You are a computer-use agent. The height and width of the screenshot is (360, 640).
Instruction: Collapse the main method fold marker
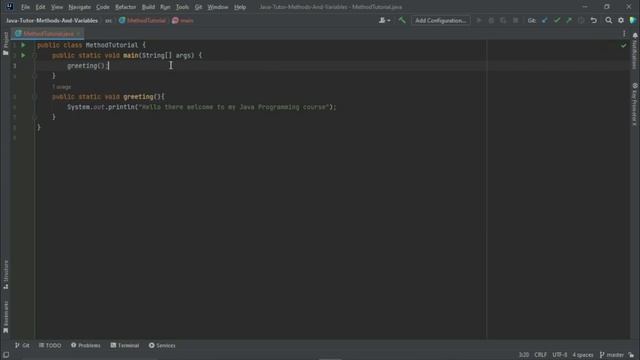35,56
